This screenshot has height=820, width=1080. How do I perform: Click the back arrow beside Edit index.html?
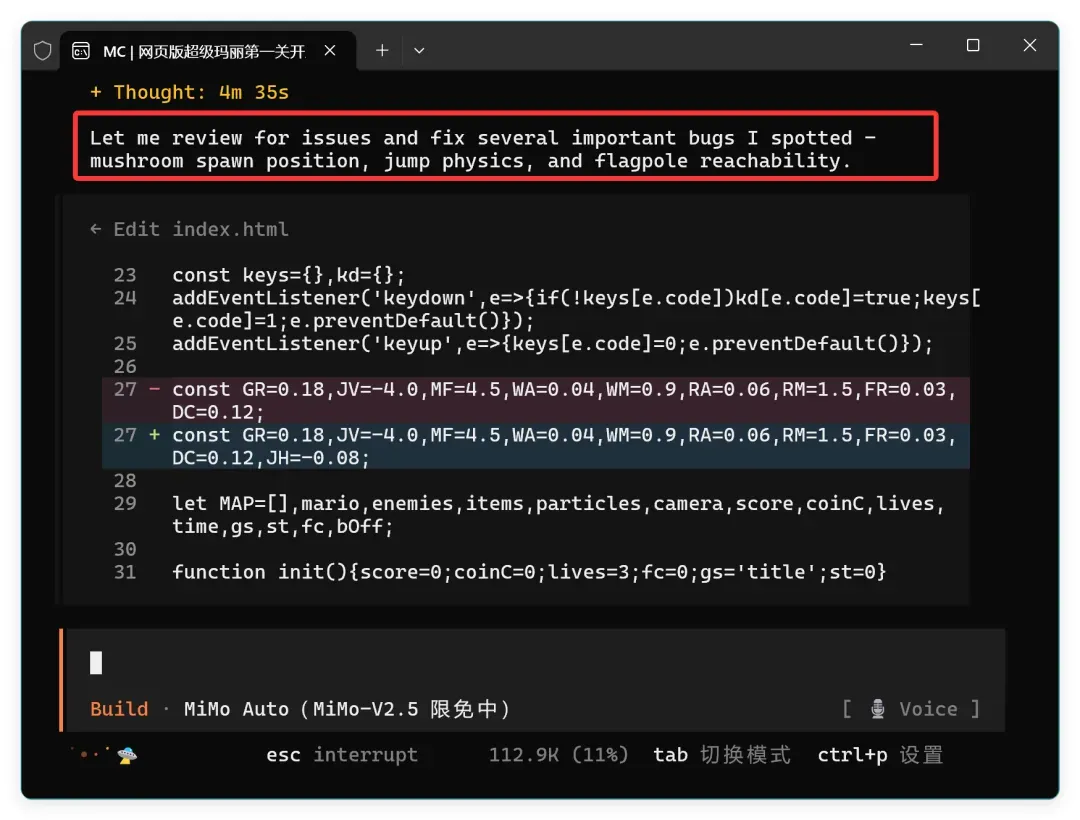pos(96,229)
